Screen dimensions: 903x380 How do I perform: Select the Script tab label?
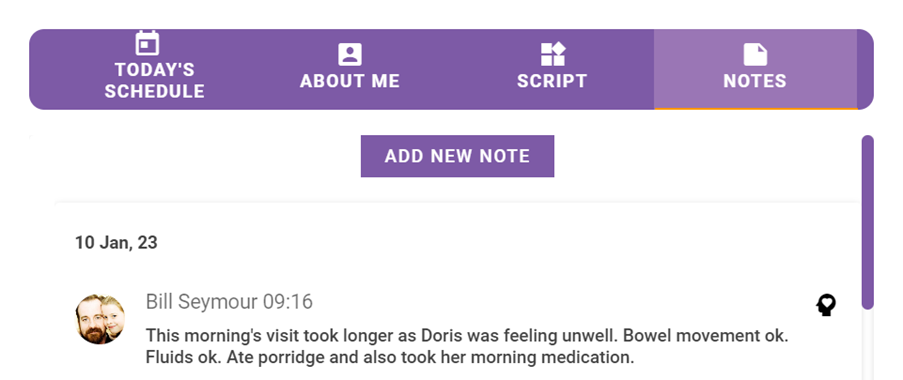click(552, 81)
